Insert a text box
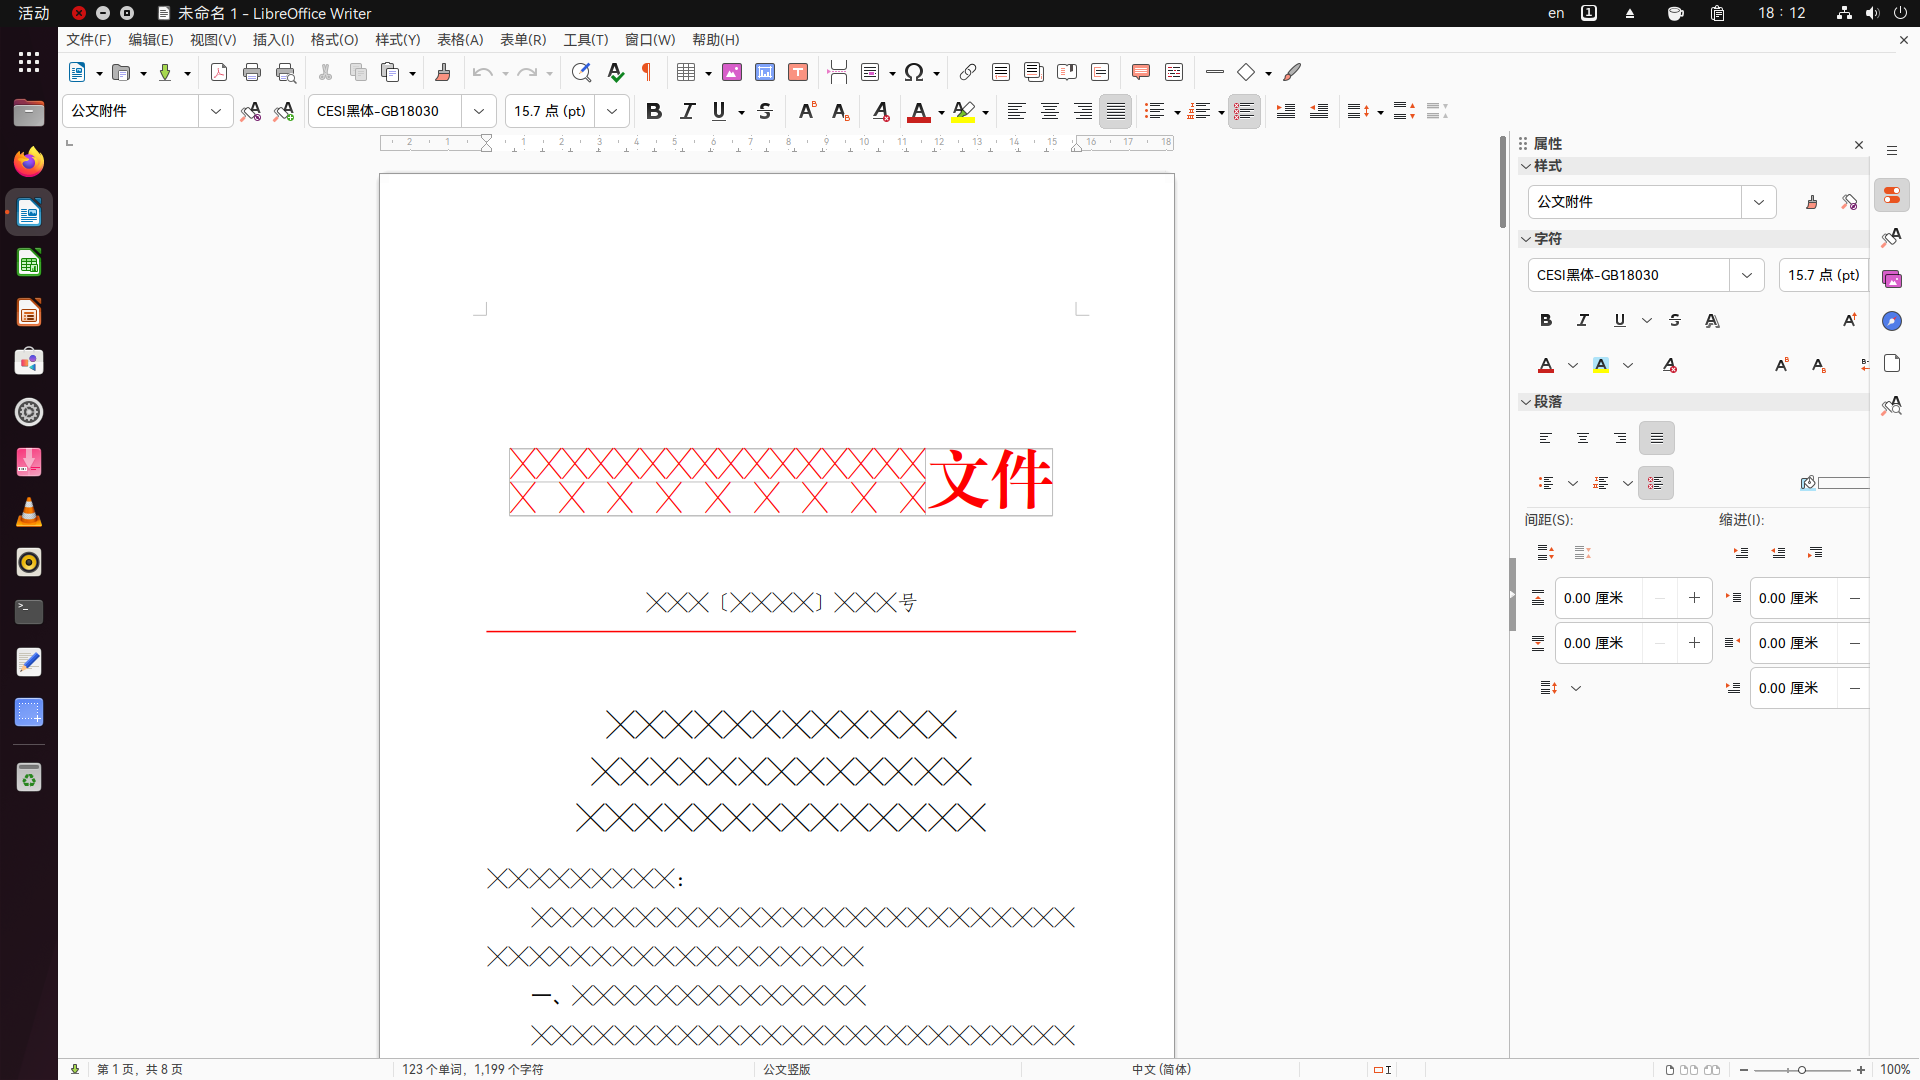Screen dimensions: 1920x1080 (798, 72)
